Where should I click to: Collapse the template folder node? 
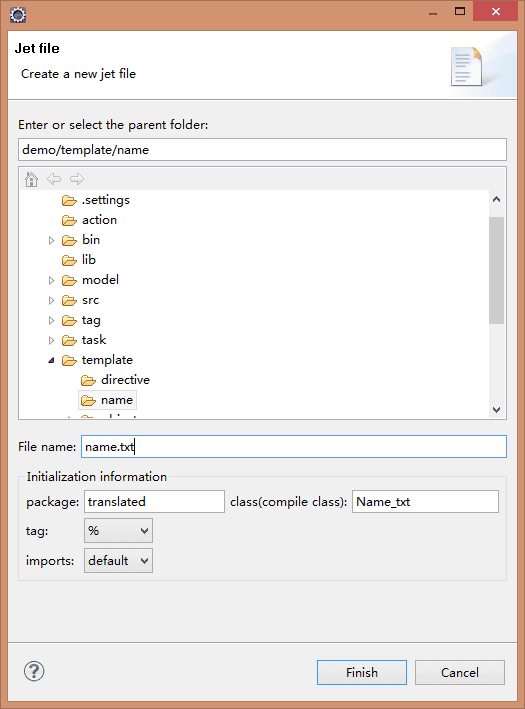[x=52, y=360]
